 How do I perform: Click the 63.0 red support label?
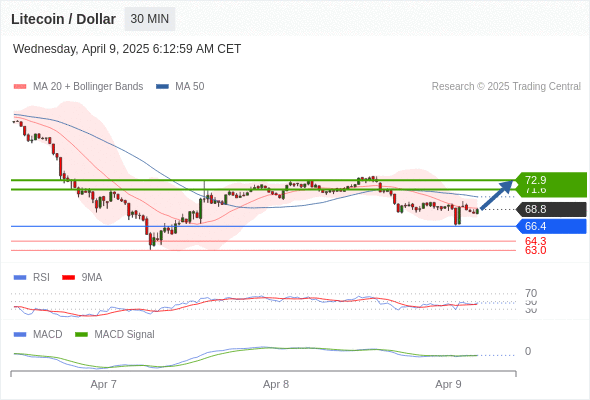point(535,250)
